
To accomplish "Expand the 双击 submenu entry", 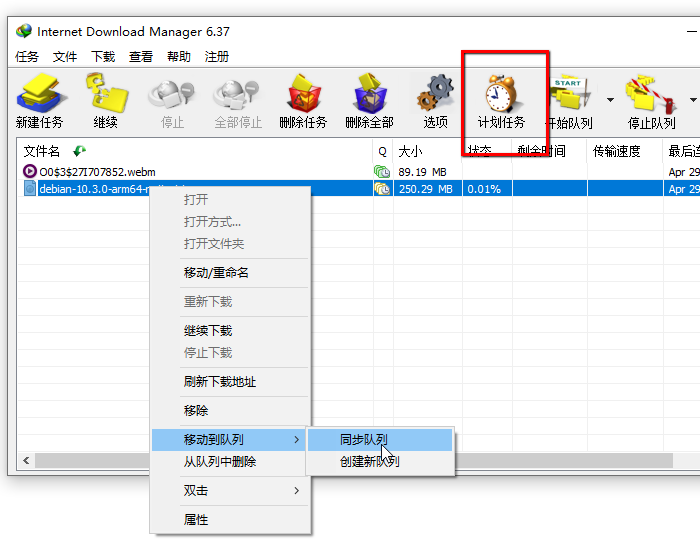I will pos(230,491).
